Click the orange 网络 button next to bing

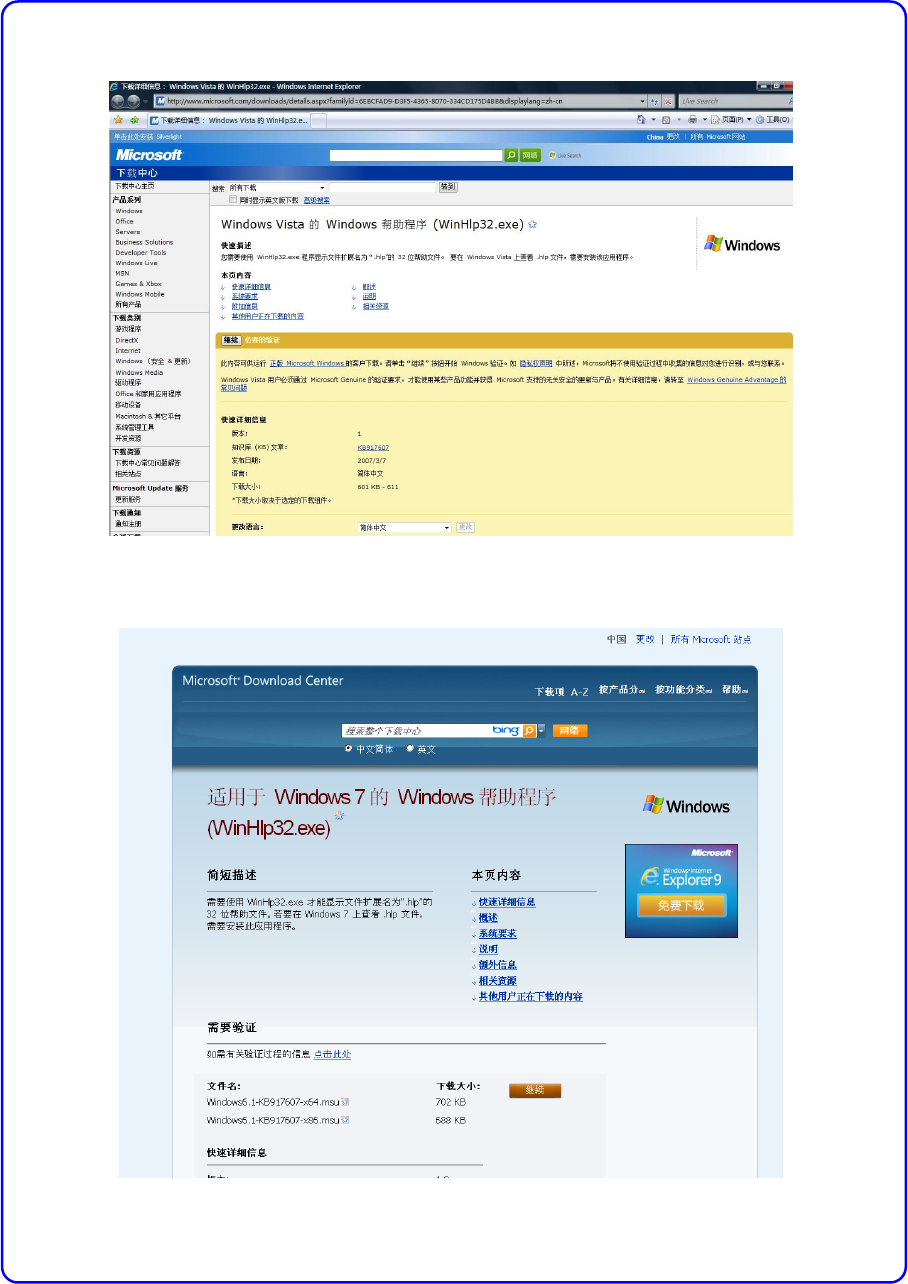pos(570,731)
